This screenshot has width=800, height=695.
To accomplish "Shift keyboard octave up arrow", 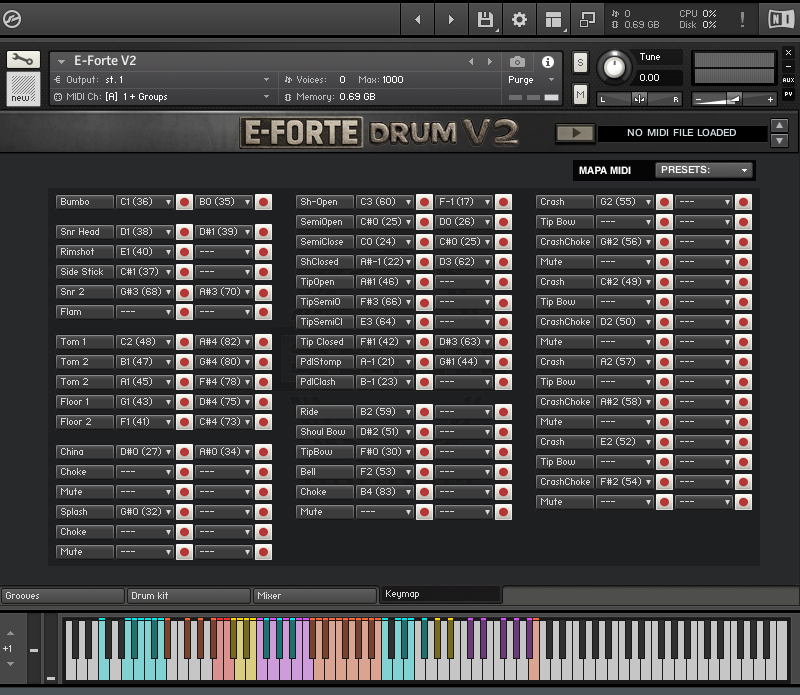I will (11, 633).
